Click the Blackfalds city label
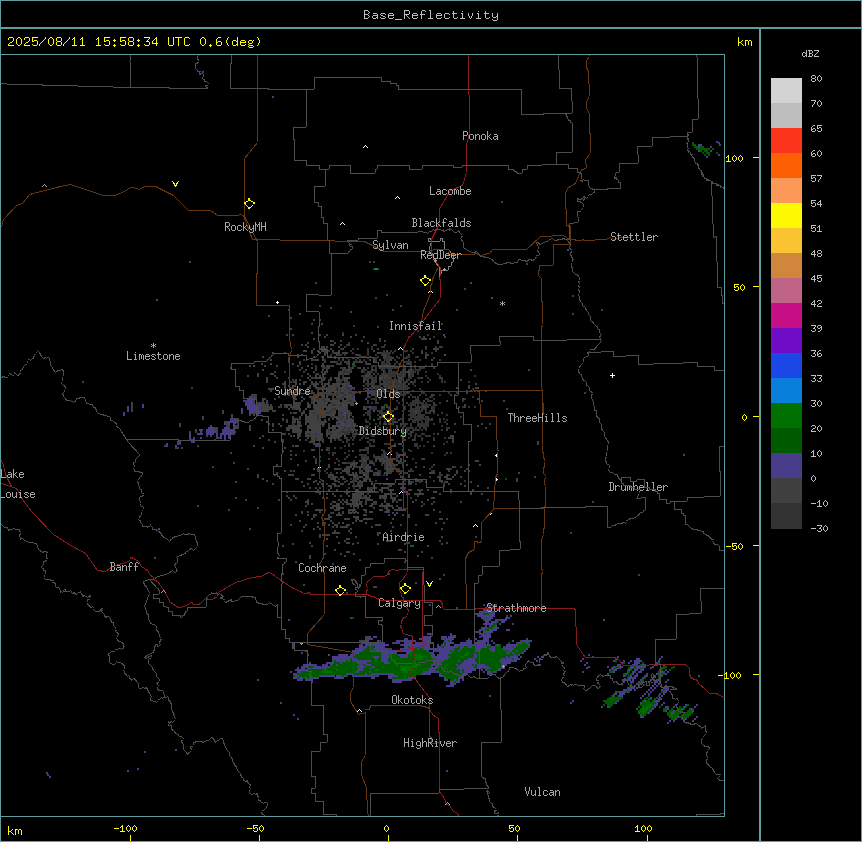 (x=441, y=223)
